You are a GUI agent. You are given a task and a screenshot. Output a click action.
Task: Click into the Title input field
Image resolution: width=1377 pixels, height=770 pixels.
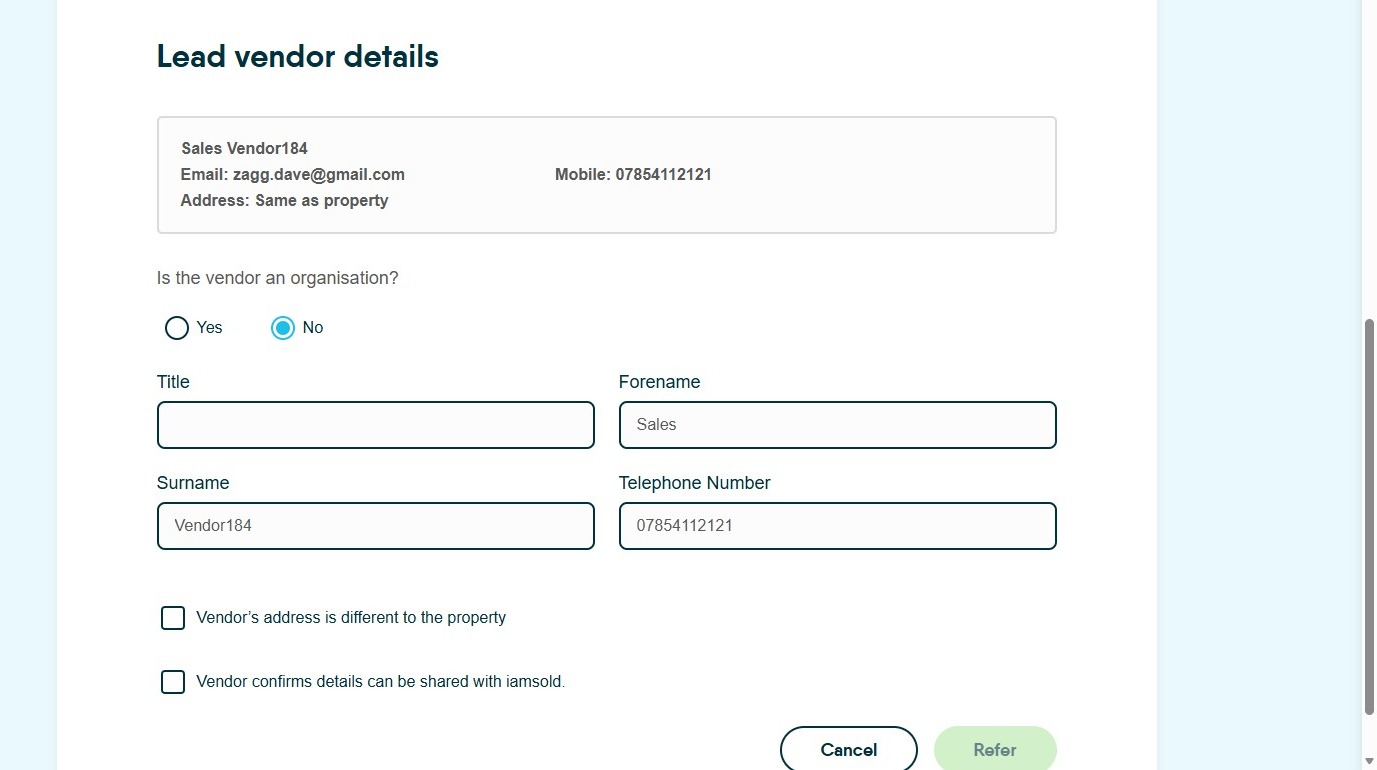pyautogui.click(x=376, y=425)
